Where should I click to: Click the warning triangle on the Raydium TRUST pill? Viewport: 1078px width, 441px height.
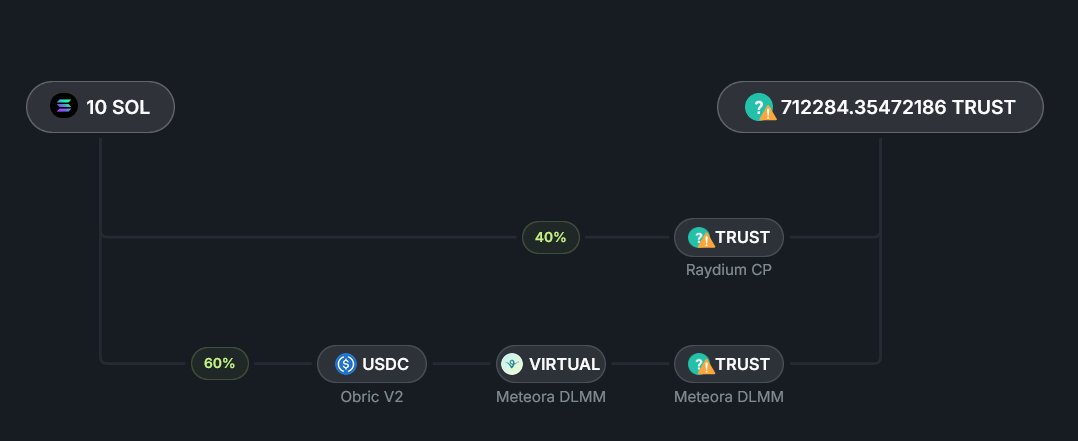(x=706, y=241)
